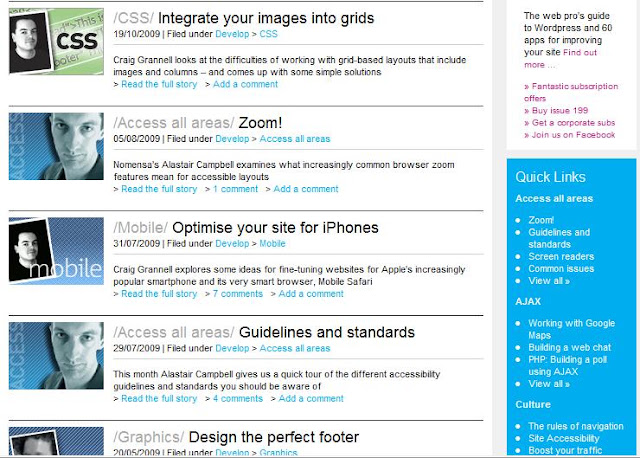Open the 'Integrate your images into grids' headline
Screen dimensions: 640x458
(x=266, y=18)
